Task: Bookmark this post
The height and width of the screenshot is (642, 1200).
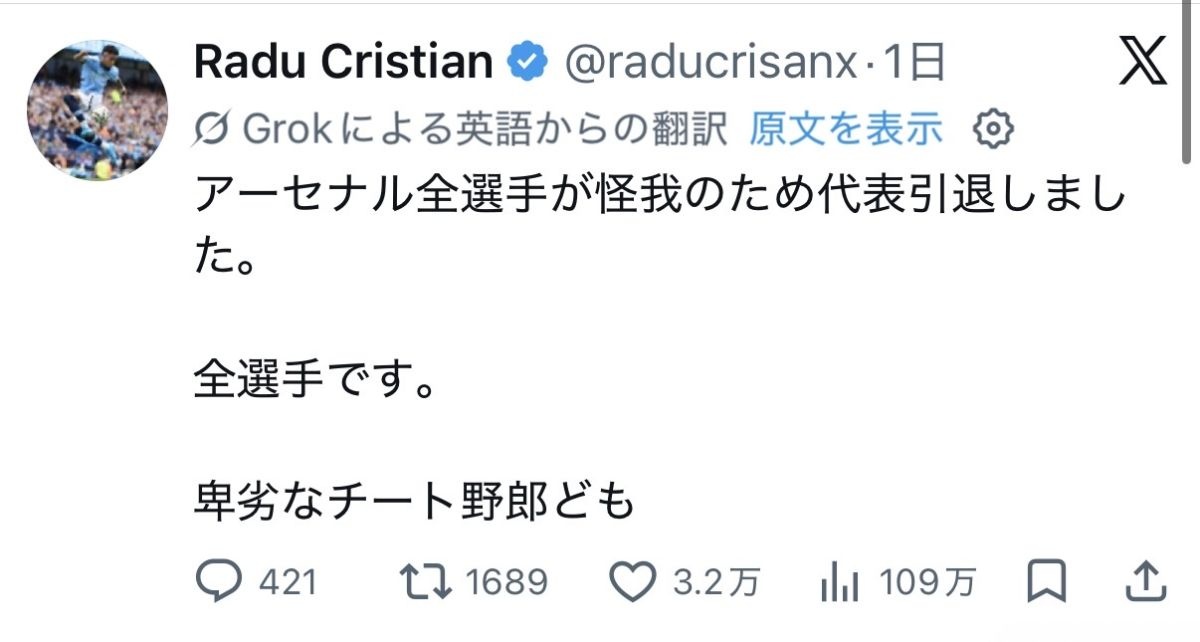Action: coord(1046,580)
